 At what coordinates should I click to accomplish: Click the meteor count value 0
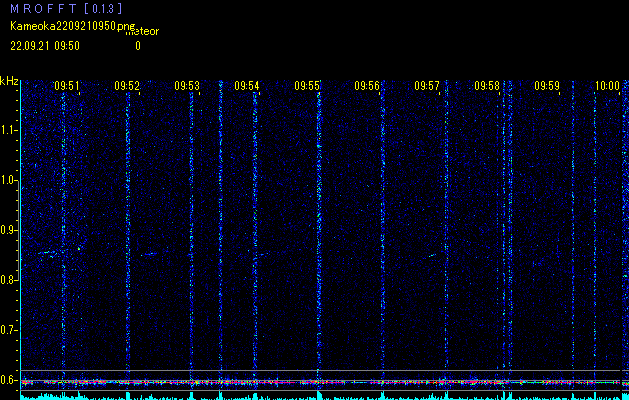pyautogui.click(x=138, y=46)
